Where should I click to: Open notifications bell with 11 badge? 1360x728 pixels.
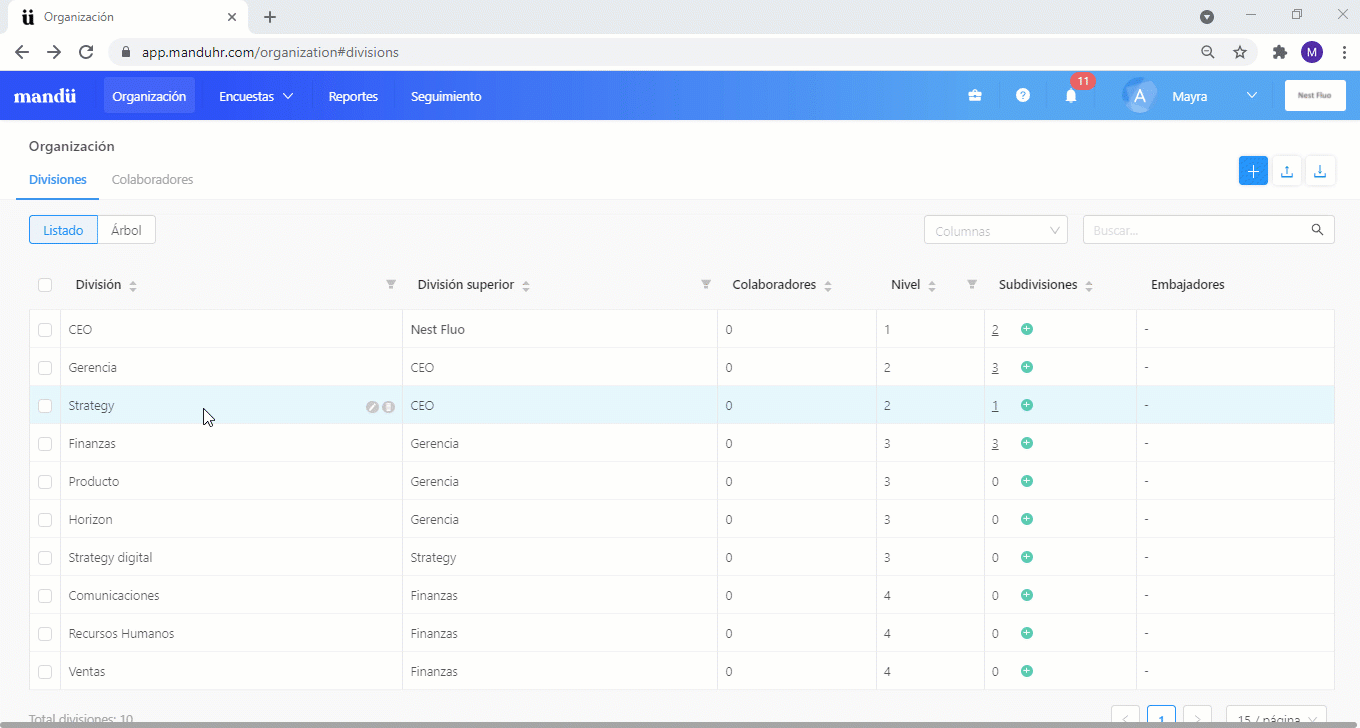tap(1071, 96)
